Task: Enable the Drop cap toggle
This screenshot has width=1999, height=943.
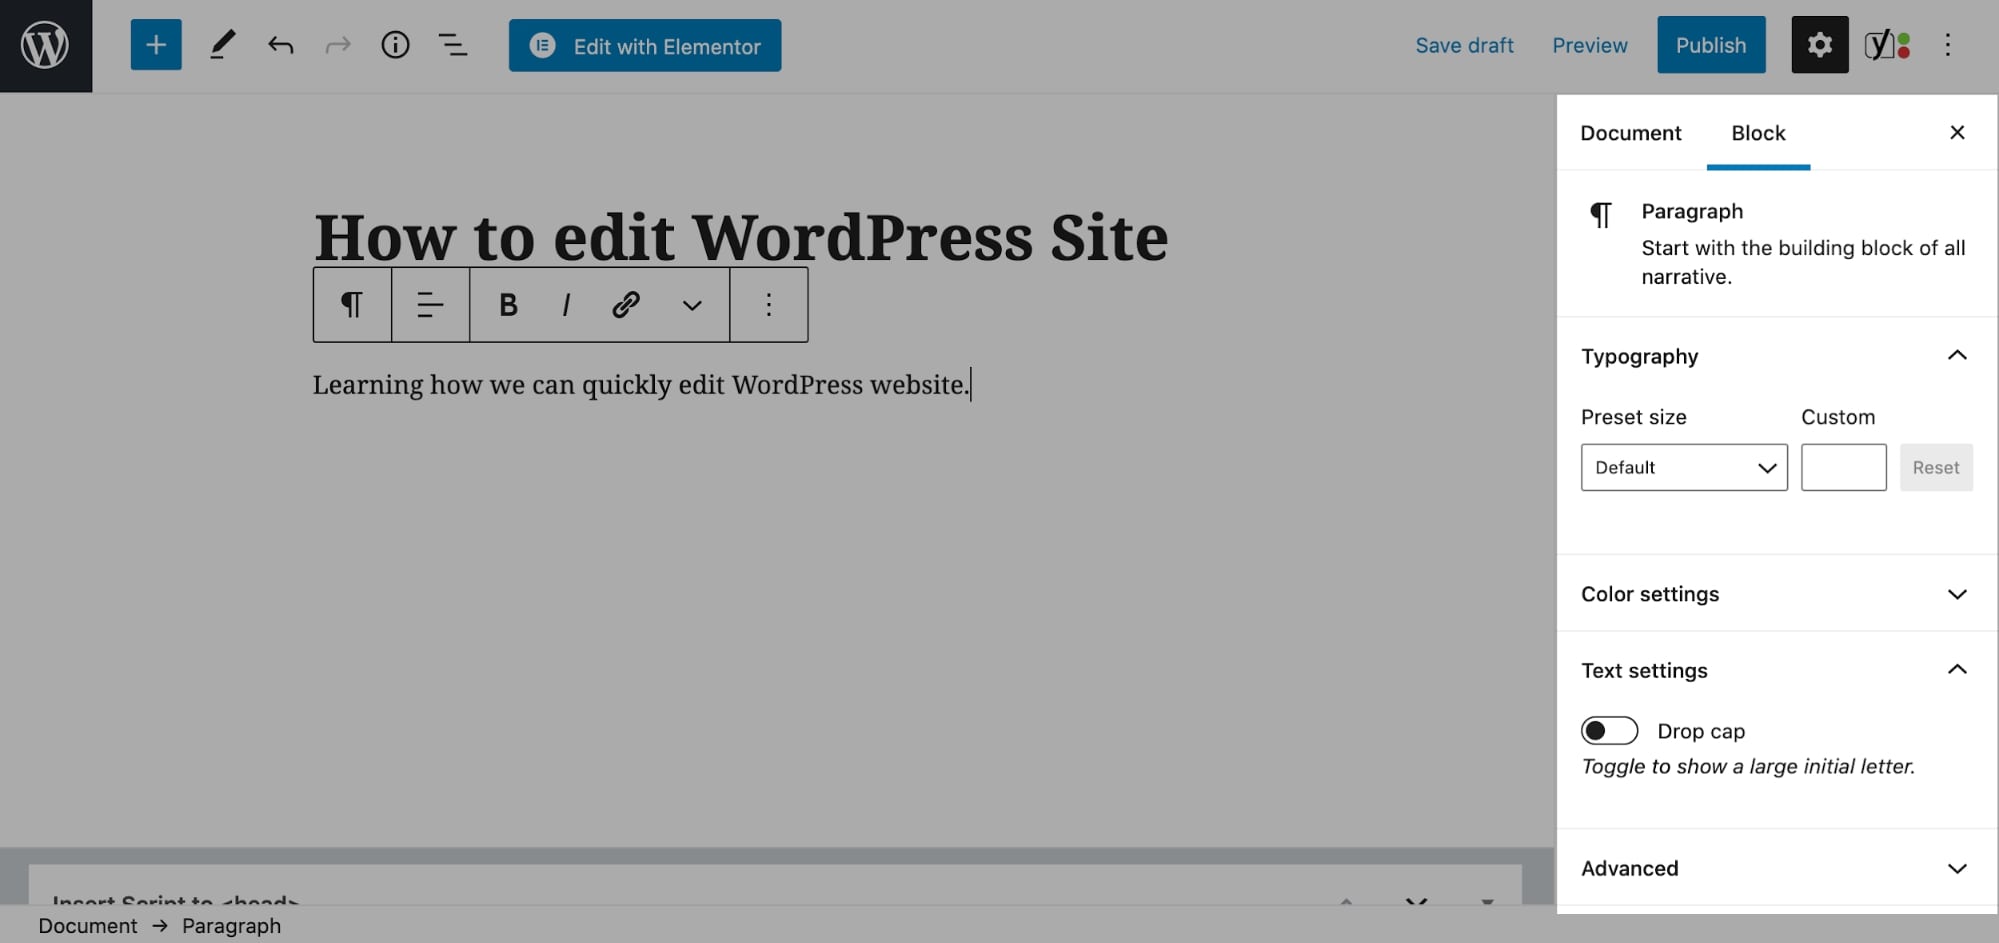Action: tap(1609, 730)
